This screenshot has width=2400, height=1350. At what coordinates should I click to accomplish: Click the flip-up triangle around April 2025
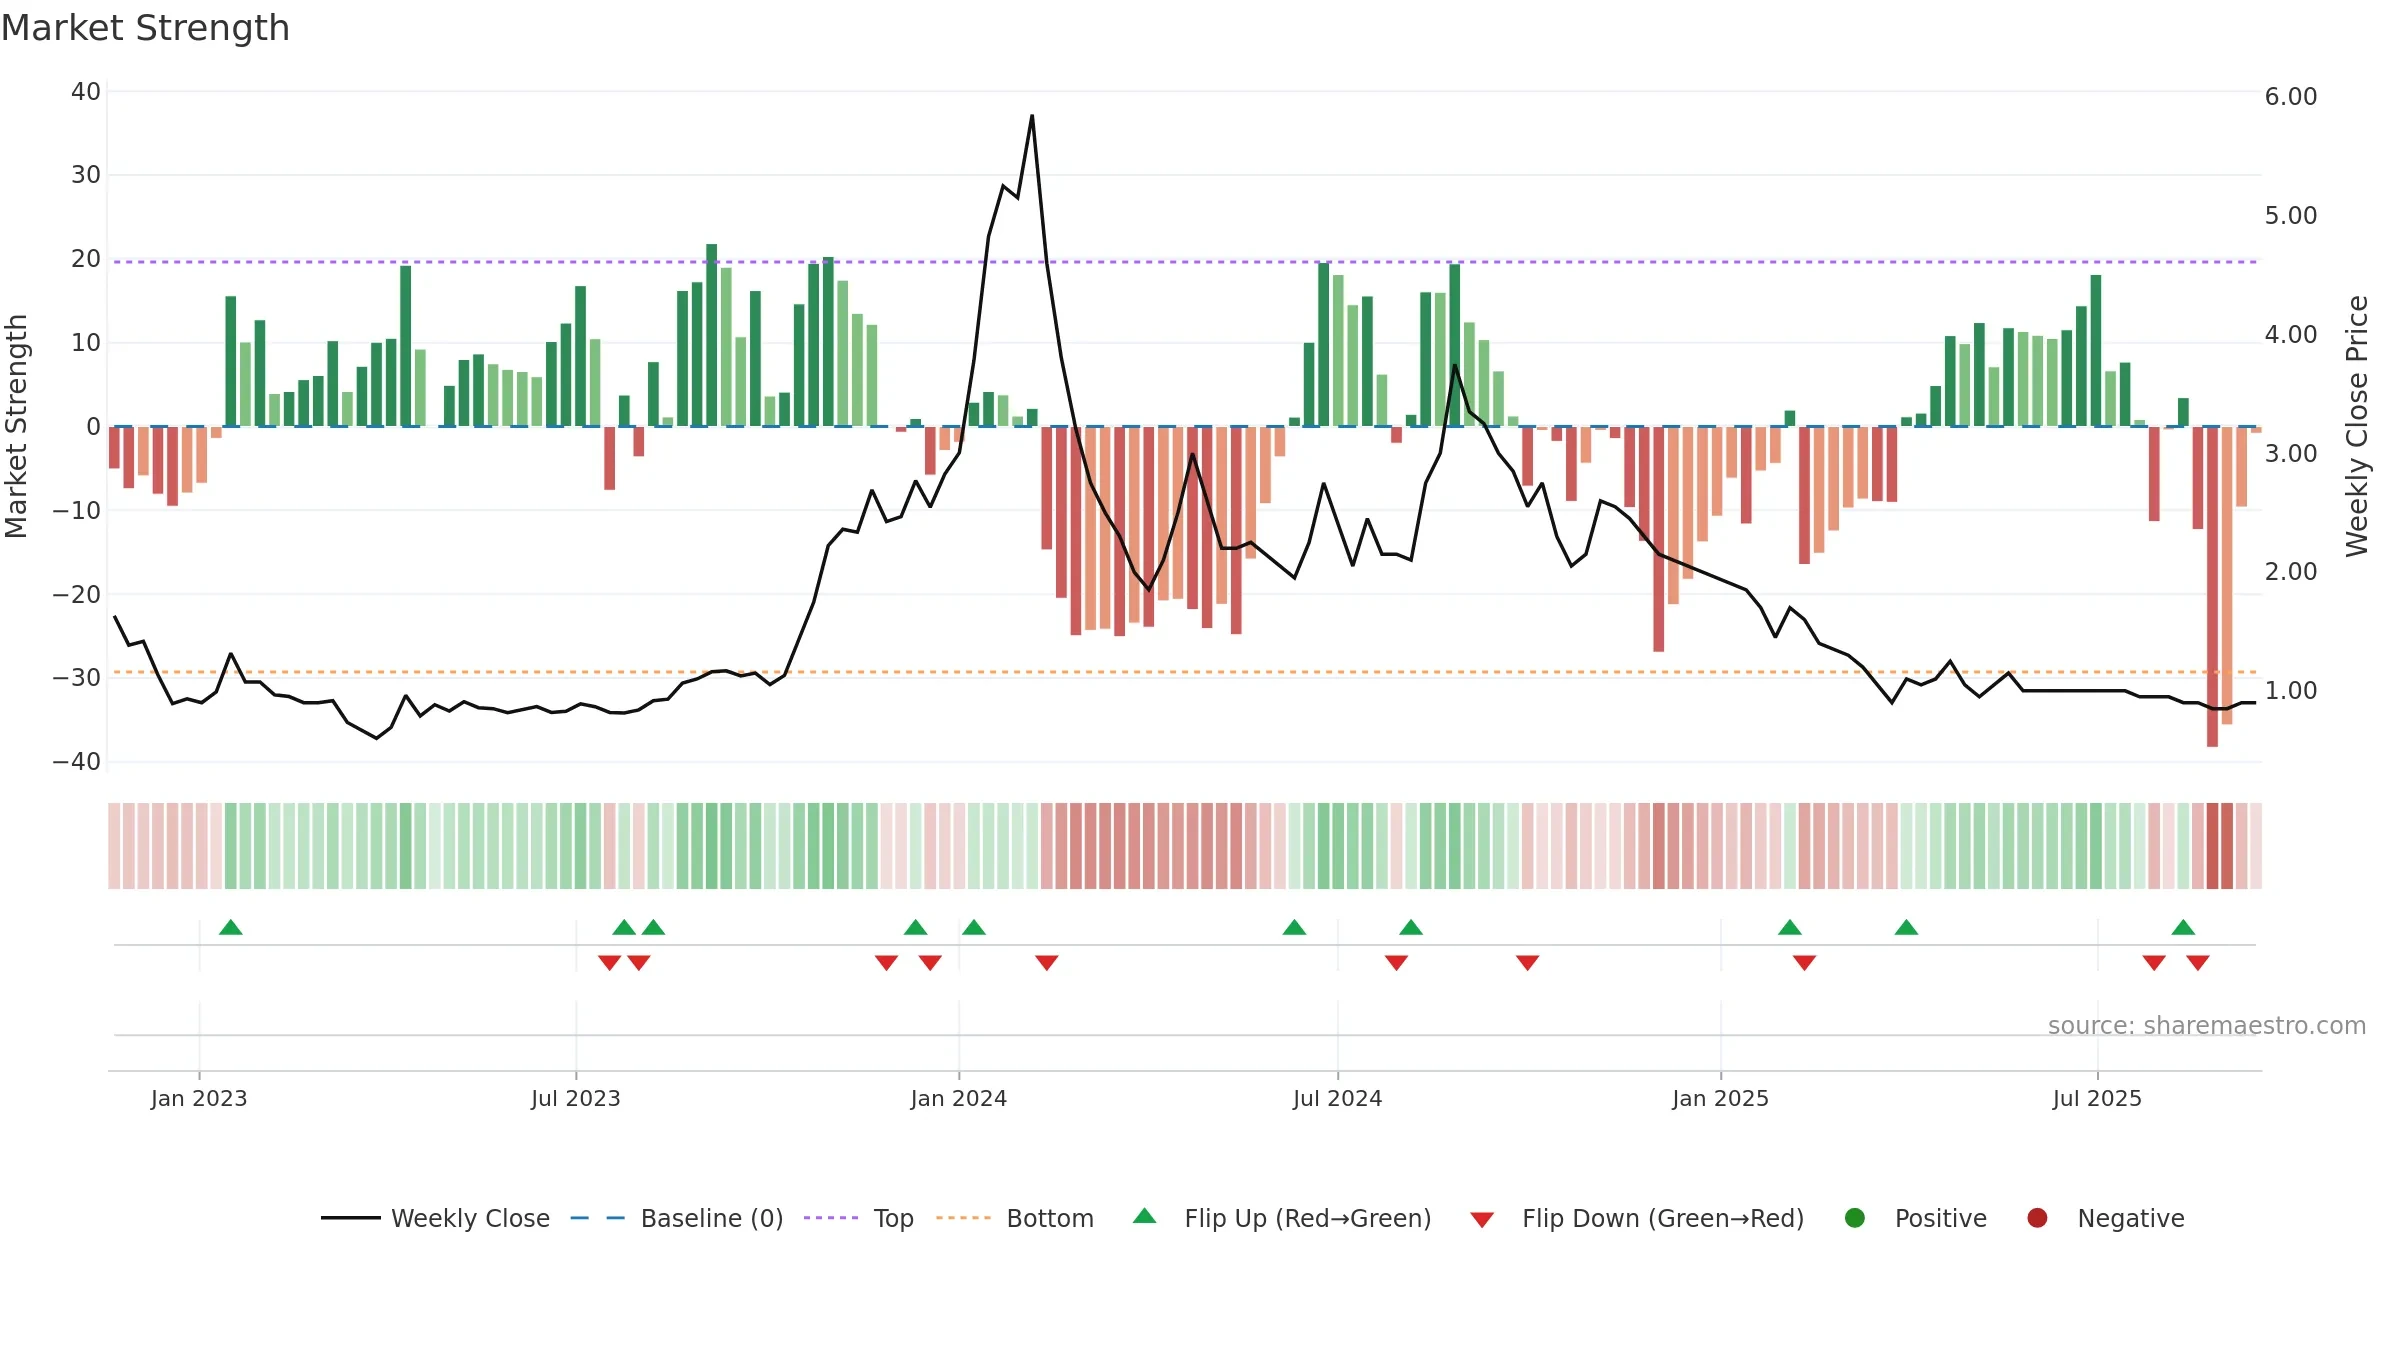pos(1906,927)
